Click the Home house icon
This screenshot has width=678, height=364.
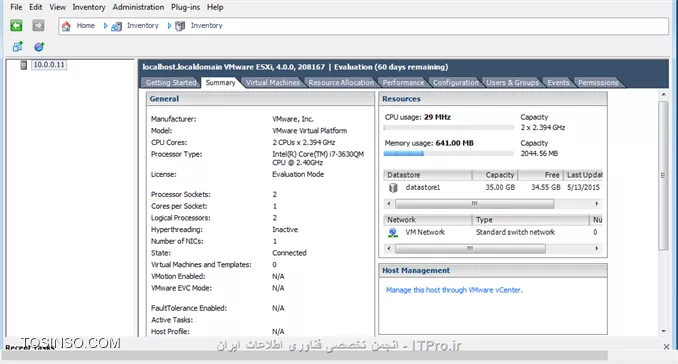tap(66, 26)
